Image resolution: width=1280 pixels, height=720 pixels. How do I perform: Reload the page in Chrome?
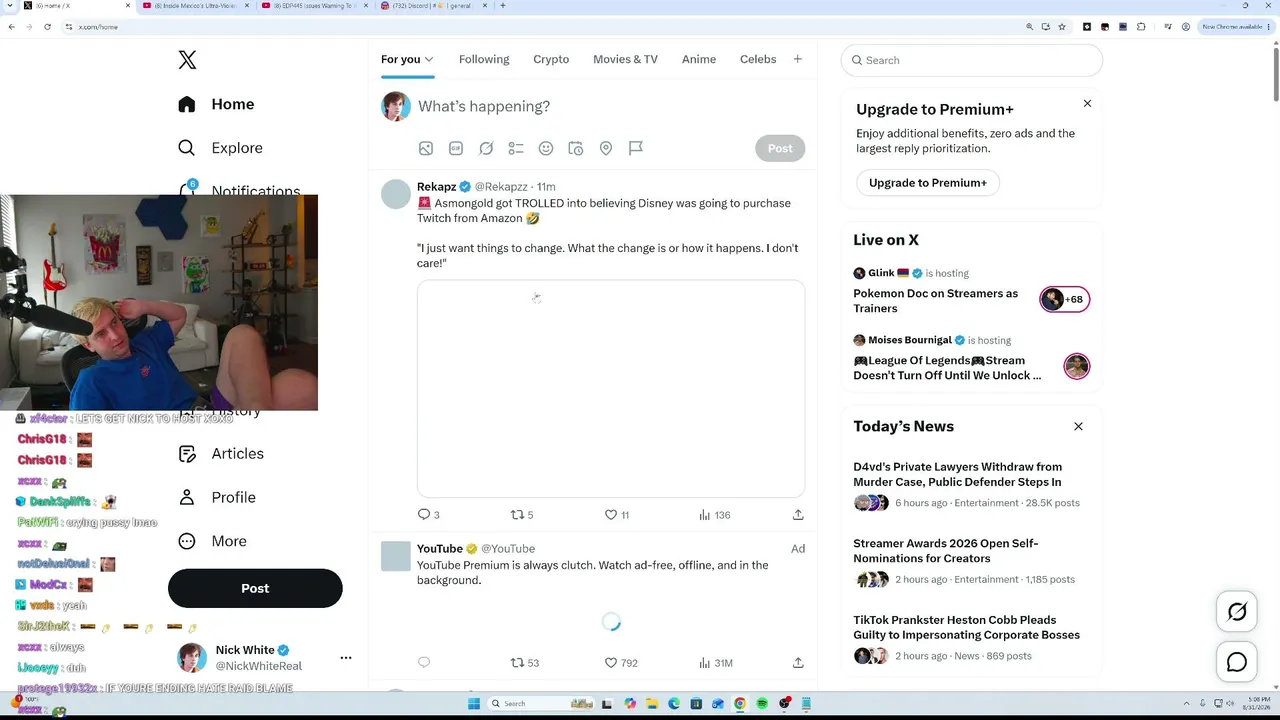coord(47,27)
